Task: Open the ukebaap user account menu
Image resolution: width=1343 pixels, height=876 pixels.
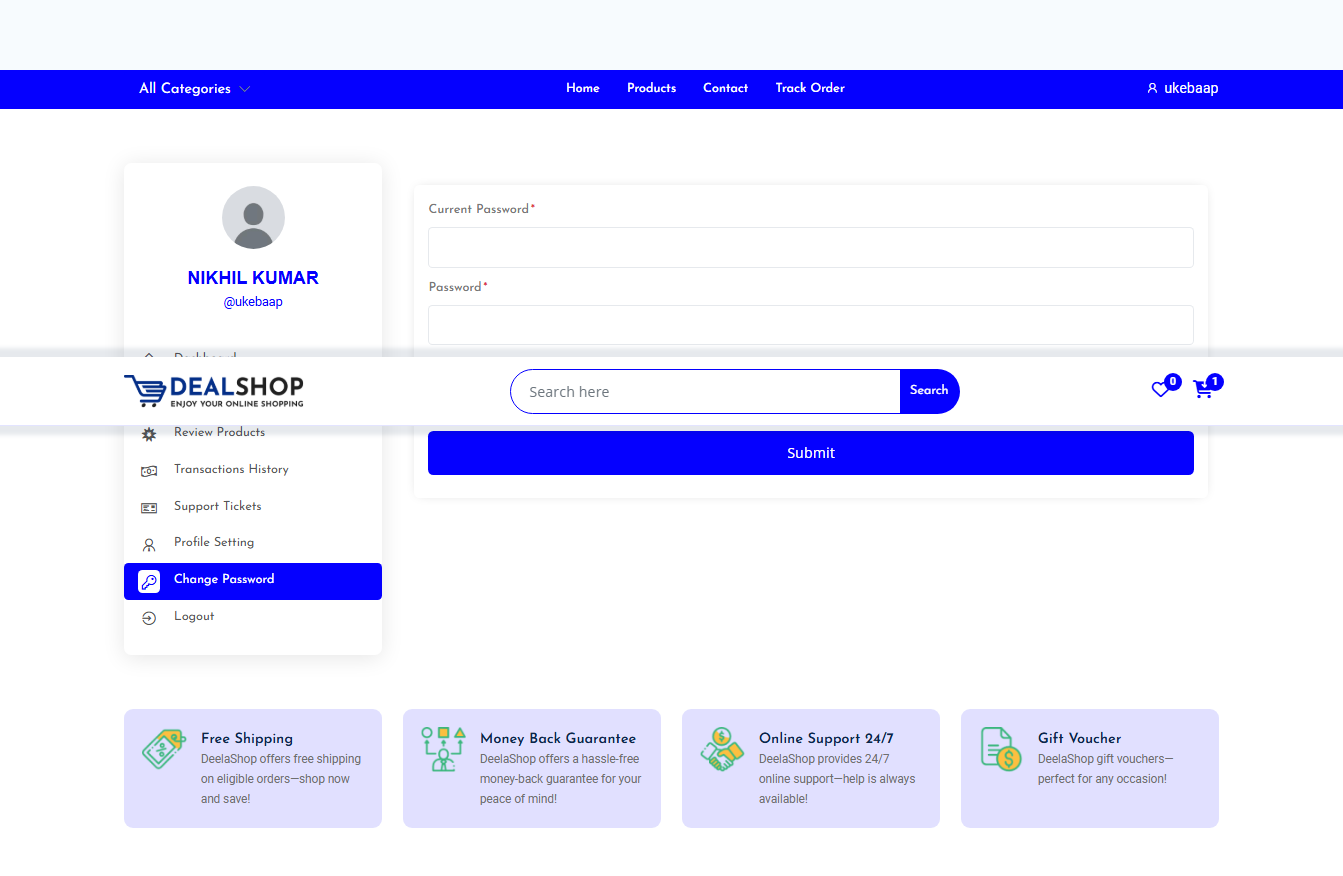Action: point(1182,88)
